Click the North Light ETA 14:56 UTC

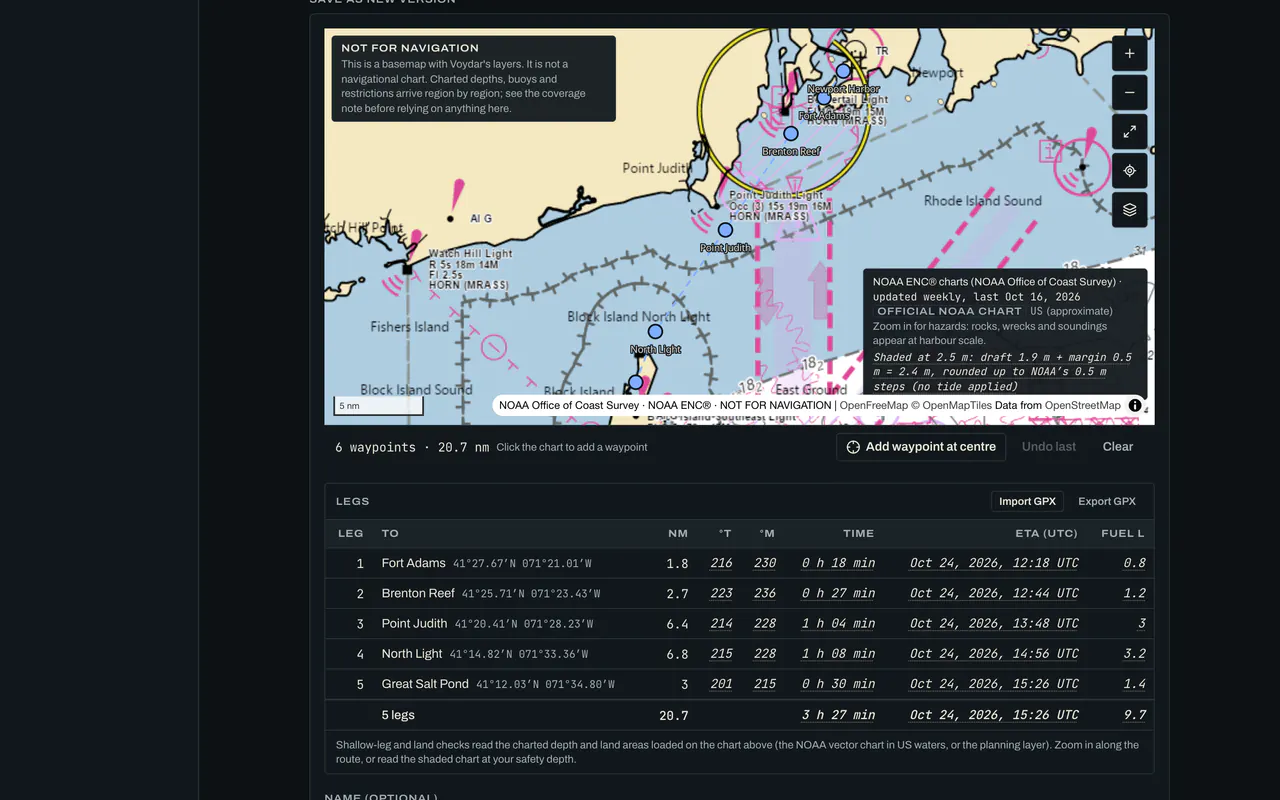(994, 654)
